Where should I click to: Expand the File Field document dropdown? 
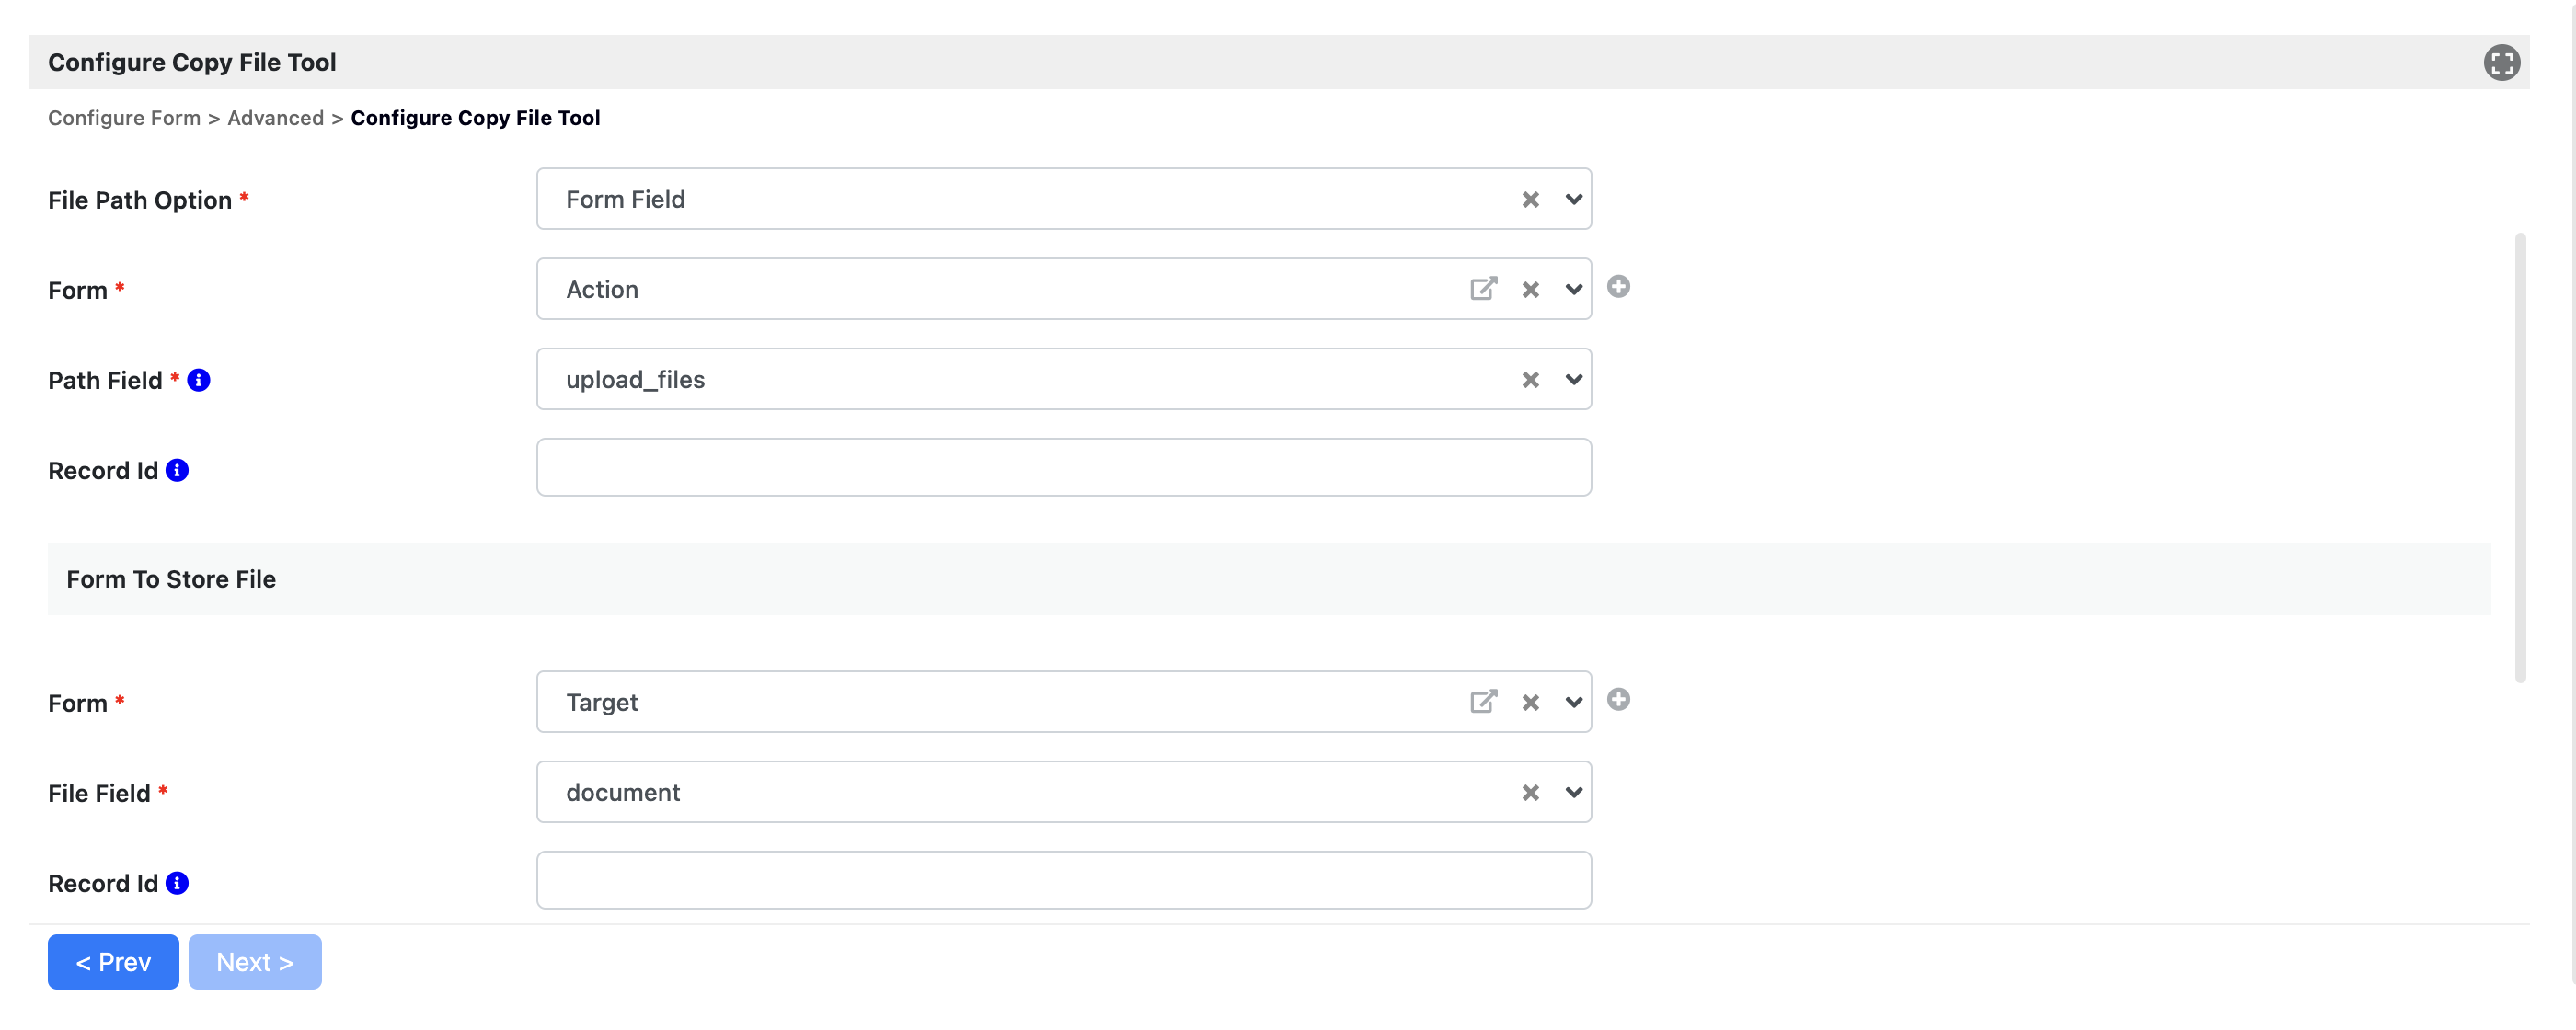pyautogui.click(x=1573, y=792)
